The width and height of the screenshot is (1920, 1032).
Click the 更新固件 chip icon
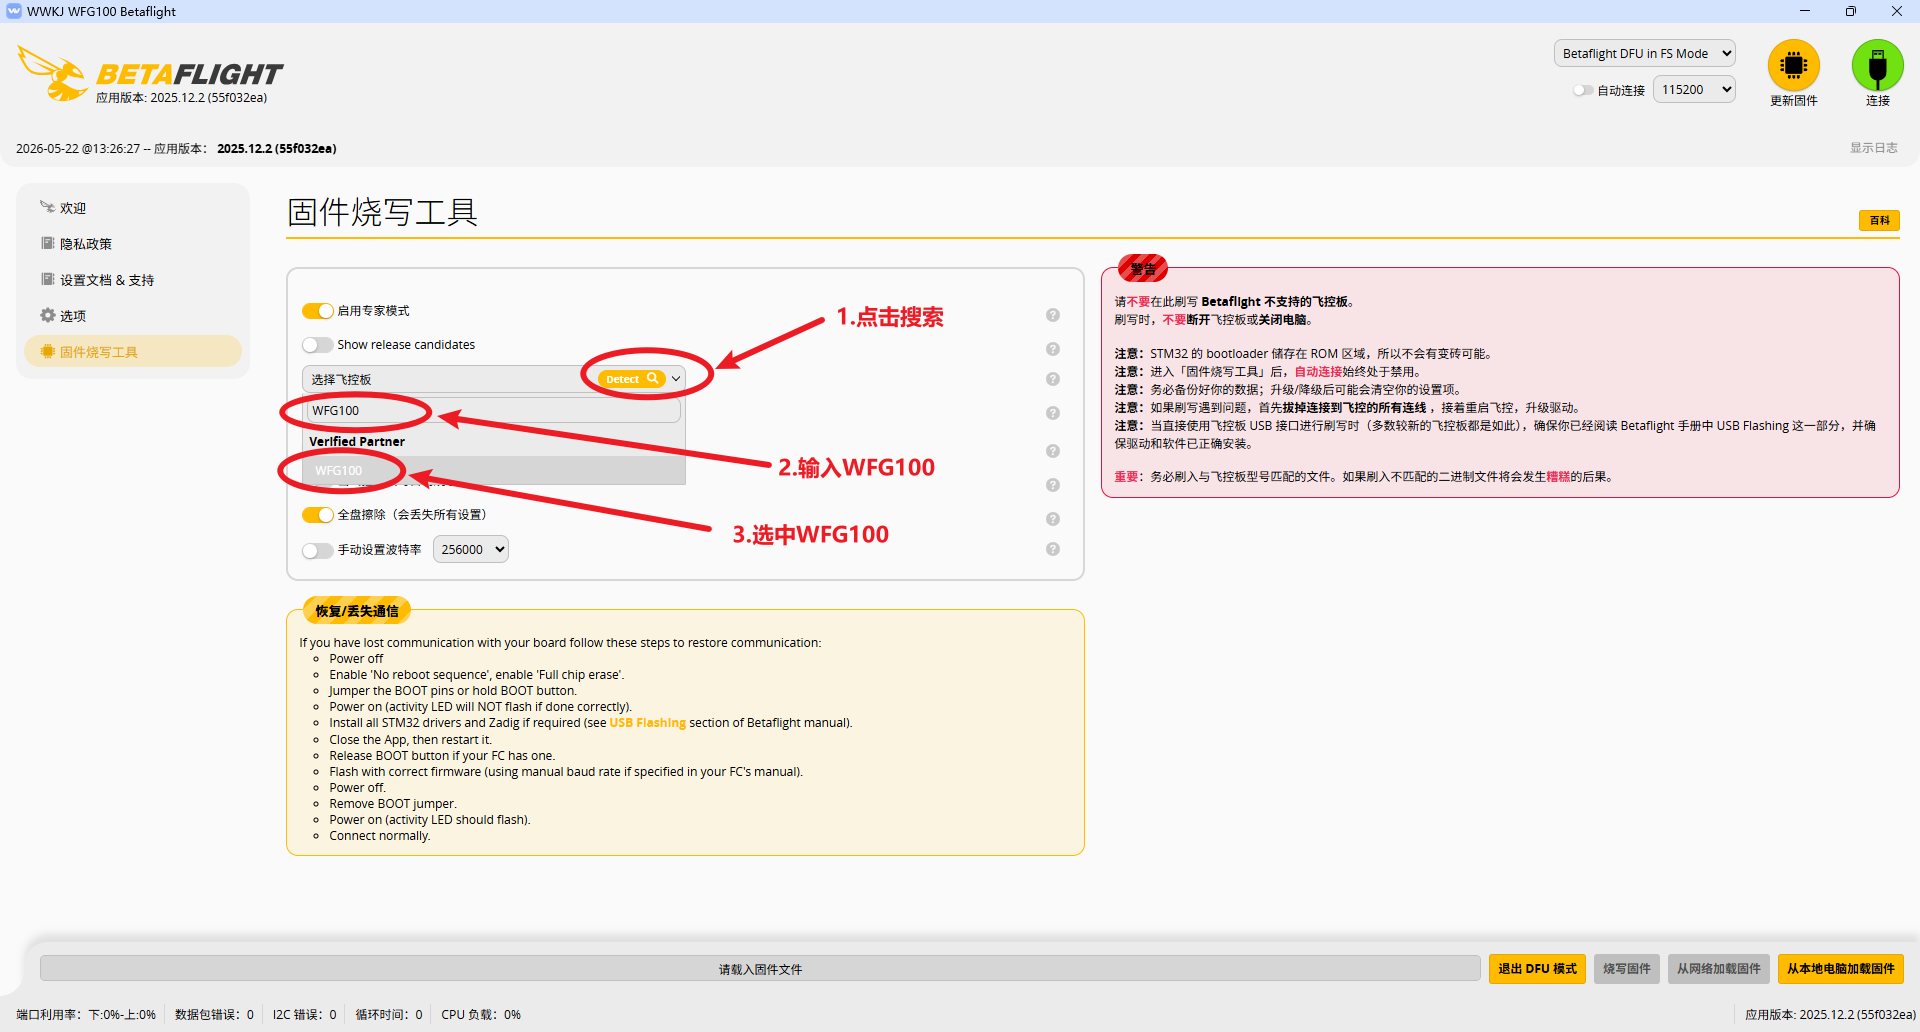click(1793, 65)
